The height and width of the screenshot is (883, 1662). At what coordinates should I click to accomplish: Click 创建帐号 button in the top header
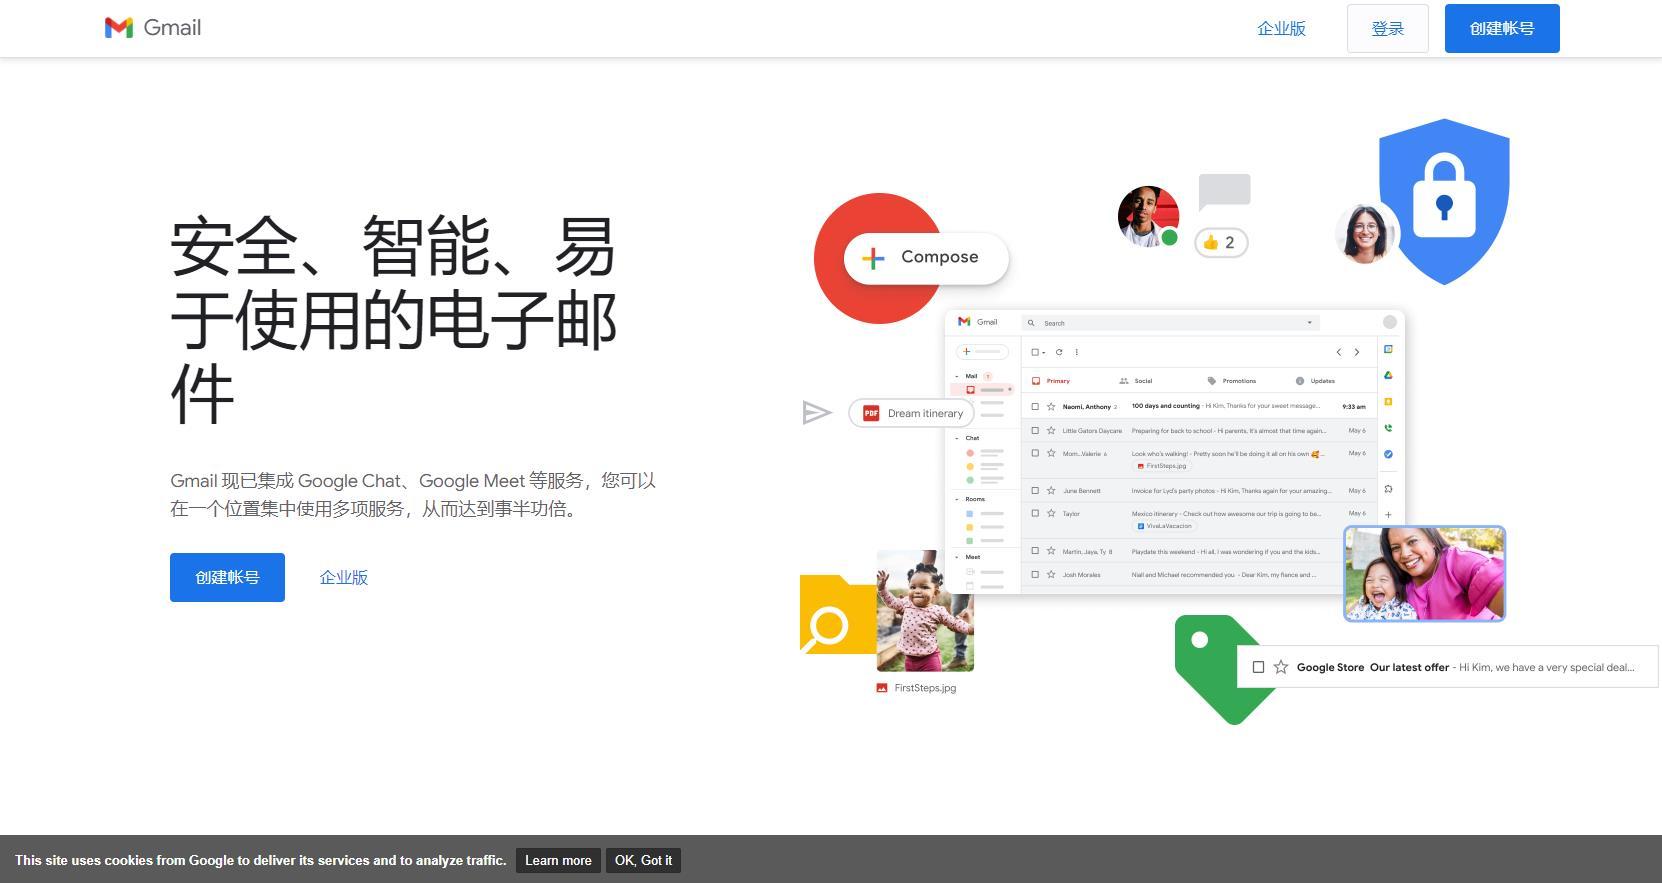click(1502, 28)
